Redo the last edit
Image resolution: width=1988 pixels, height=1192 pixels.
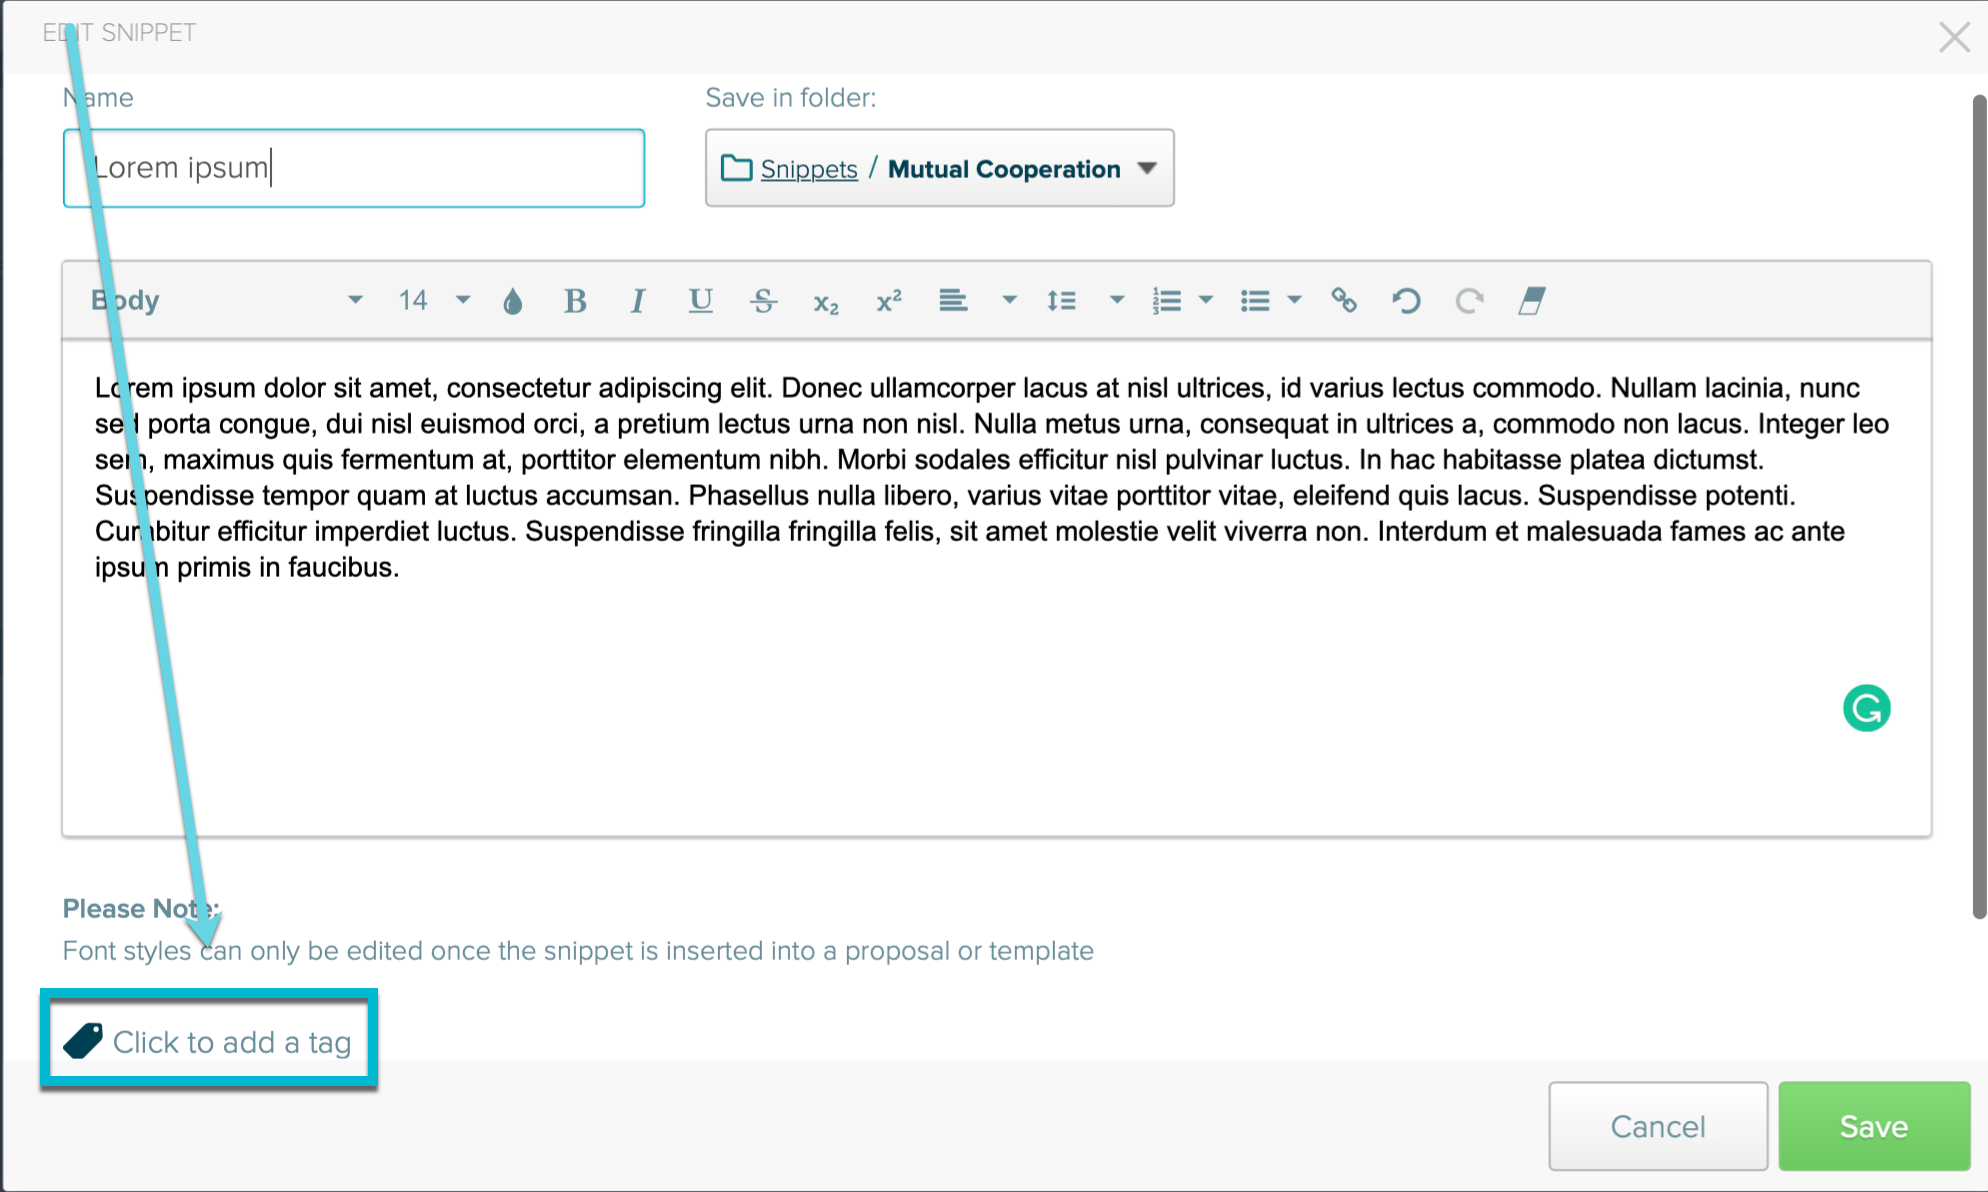tap(1469, 301)
